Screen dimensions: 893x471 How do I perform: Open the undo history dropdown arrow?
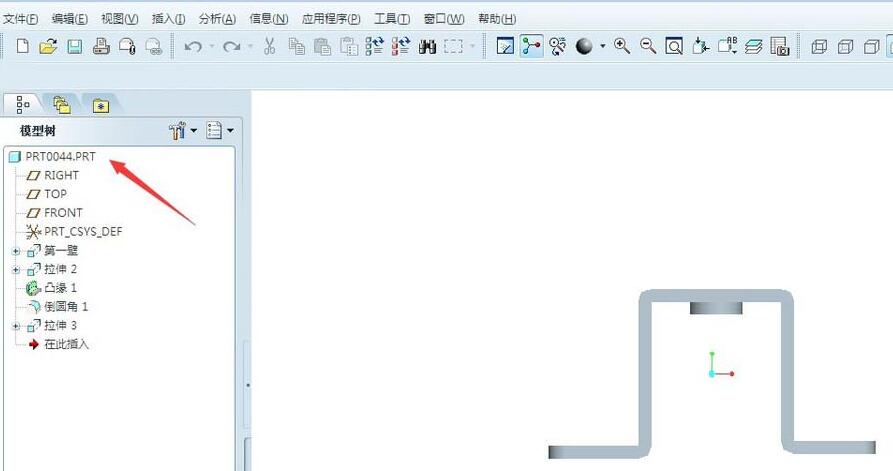212,46
